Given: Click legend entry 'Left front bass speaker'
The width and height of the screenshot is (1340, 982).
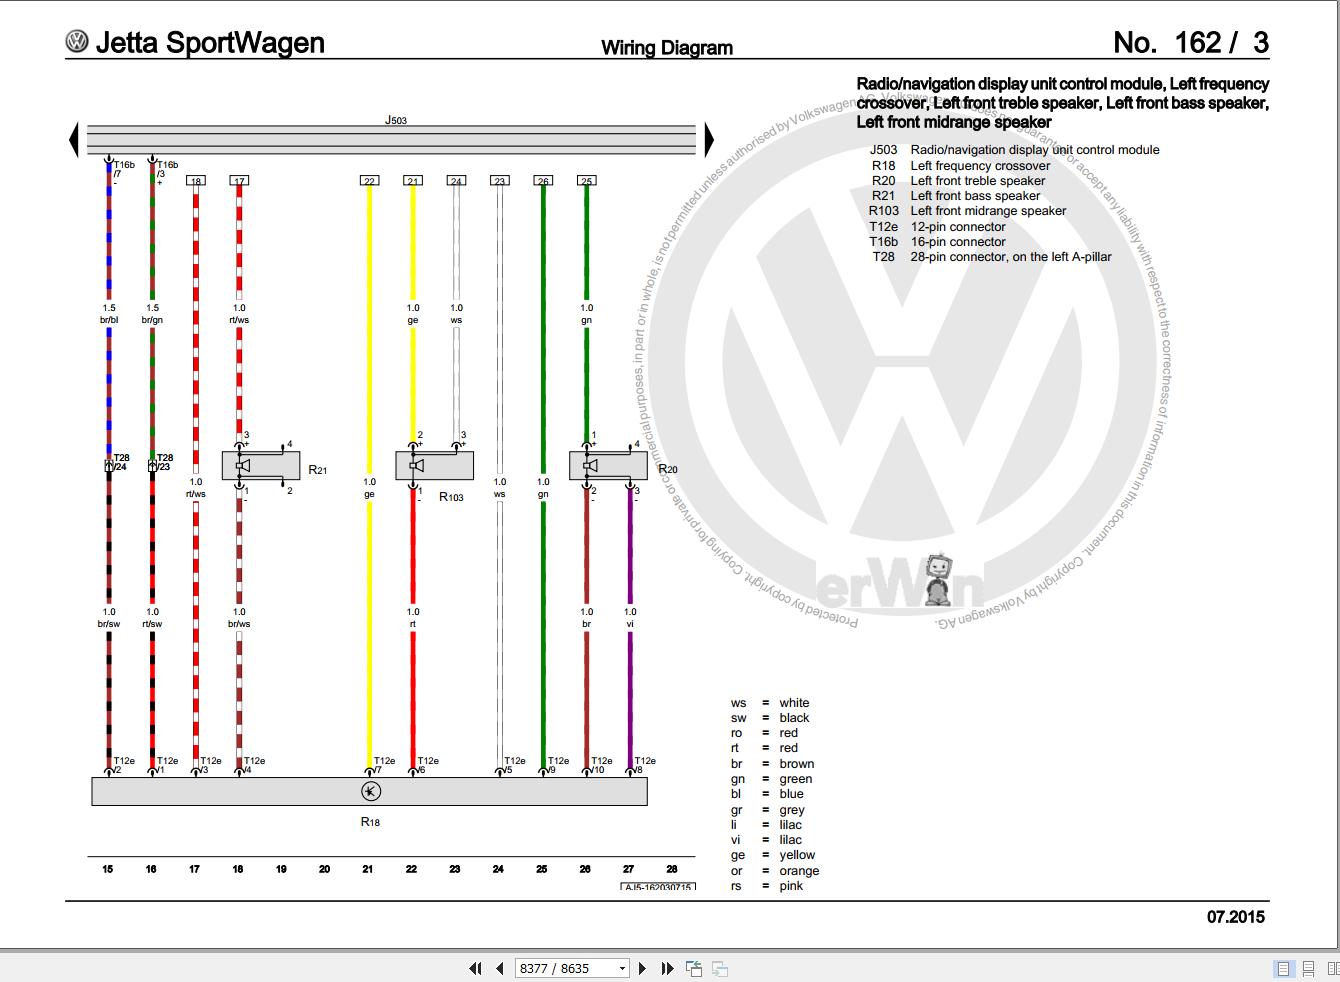Looking at the screenshot, I should pos(975,196).
